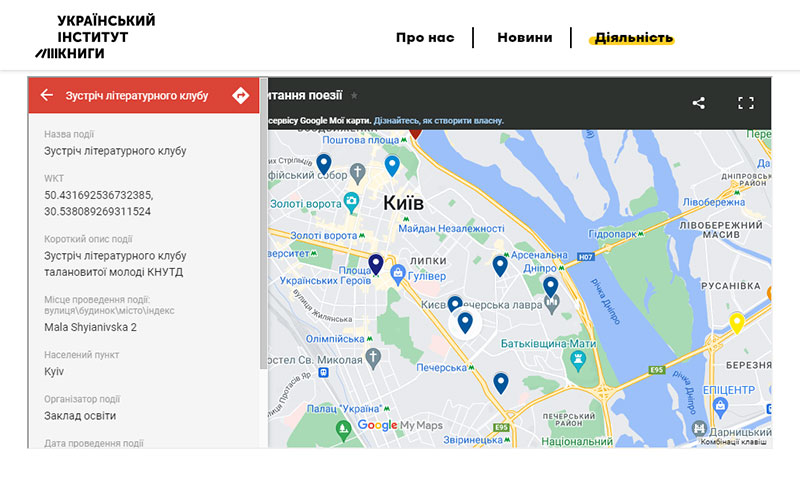Click the Костел Св. Миколая church icon
The height and width of the screenshot is (477, 800).
click(x=373, y=359)
